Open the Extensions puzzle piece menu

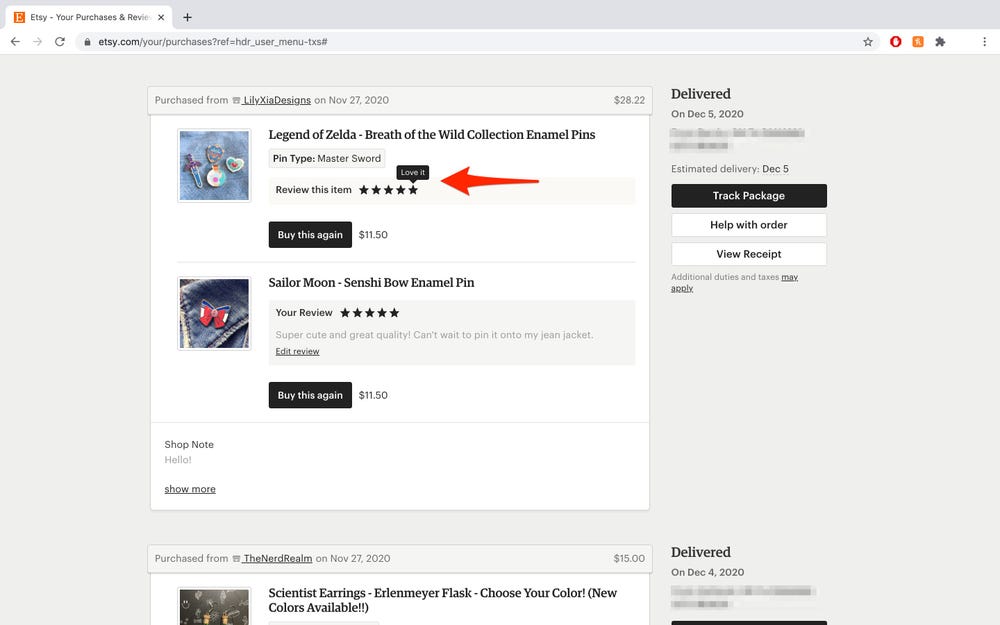point(940,41)
